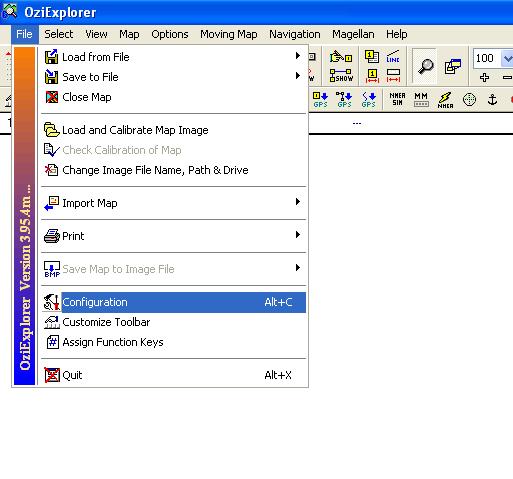Click the zoom level field showing 100
513x479 pixels.
[x=487, y=58]
